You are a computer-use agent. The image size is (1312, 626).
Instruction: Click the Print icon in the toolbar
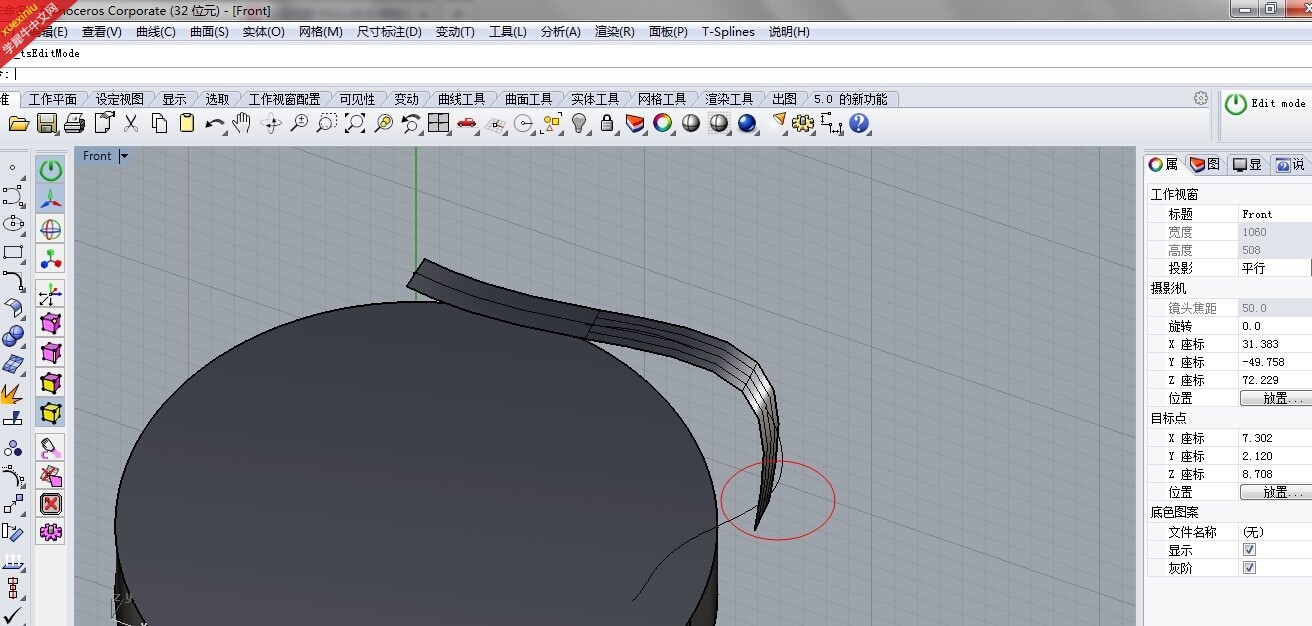[x=74, y=123]
